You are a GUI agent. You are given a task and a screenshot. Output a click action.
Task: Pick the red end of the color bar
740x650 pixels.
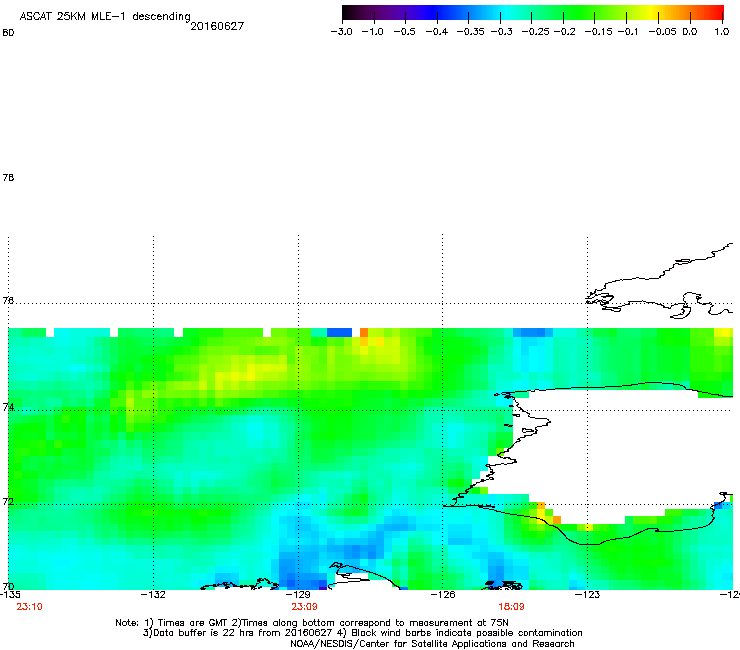tap(716, 12)
